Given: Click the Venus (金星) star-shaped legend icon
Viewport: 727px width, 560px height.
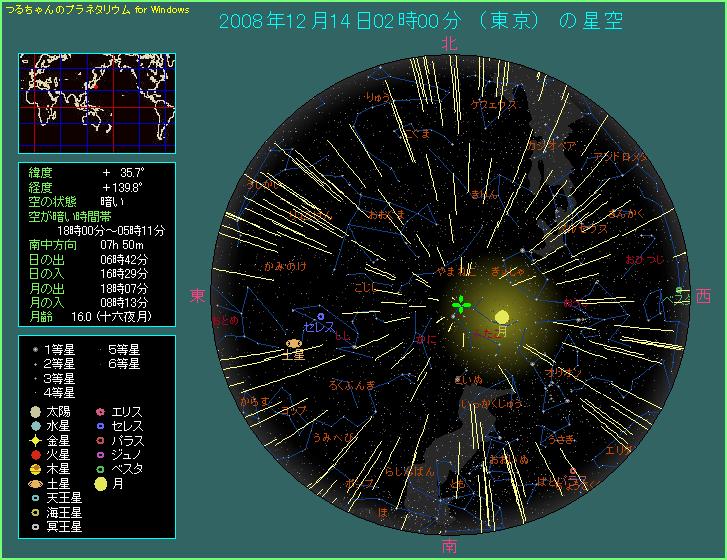Looking at the screenshot, I should (x=35, y=439).
